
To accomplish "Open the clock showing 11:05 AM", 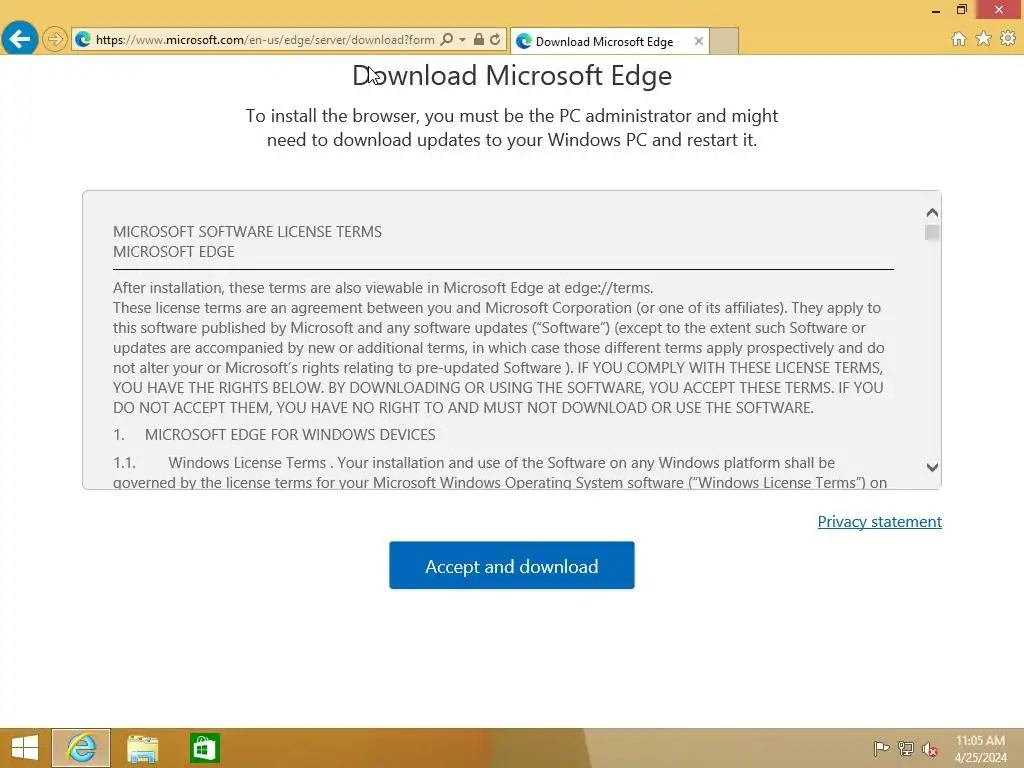I will (x=981, y=748).
